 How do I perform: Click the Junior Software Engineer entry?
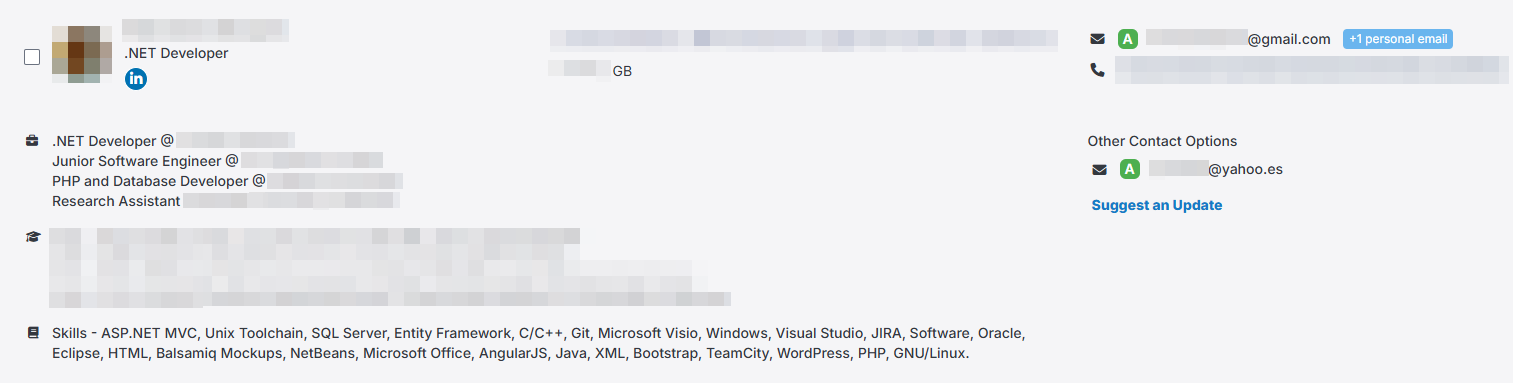coord(217,160)
